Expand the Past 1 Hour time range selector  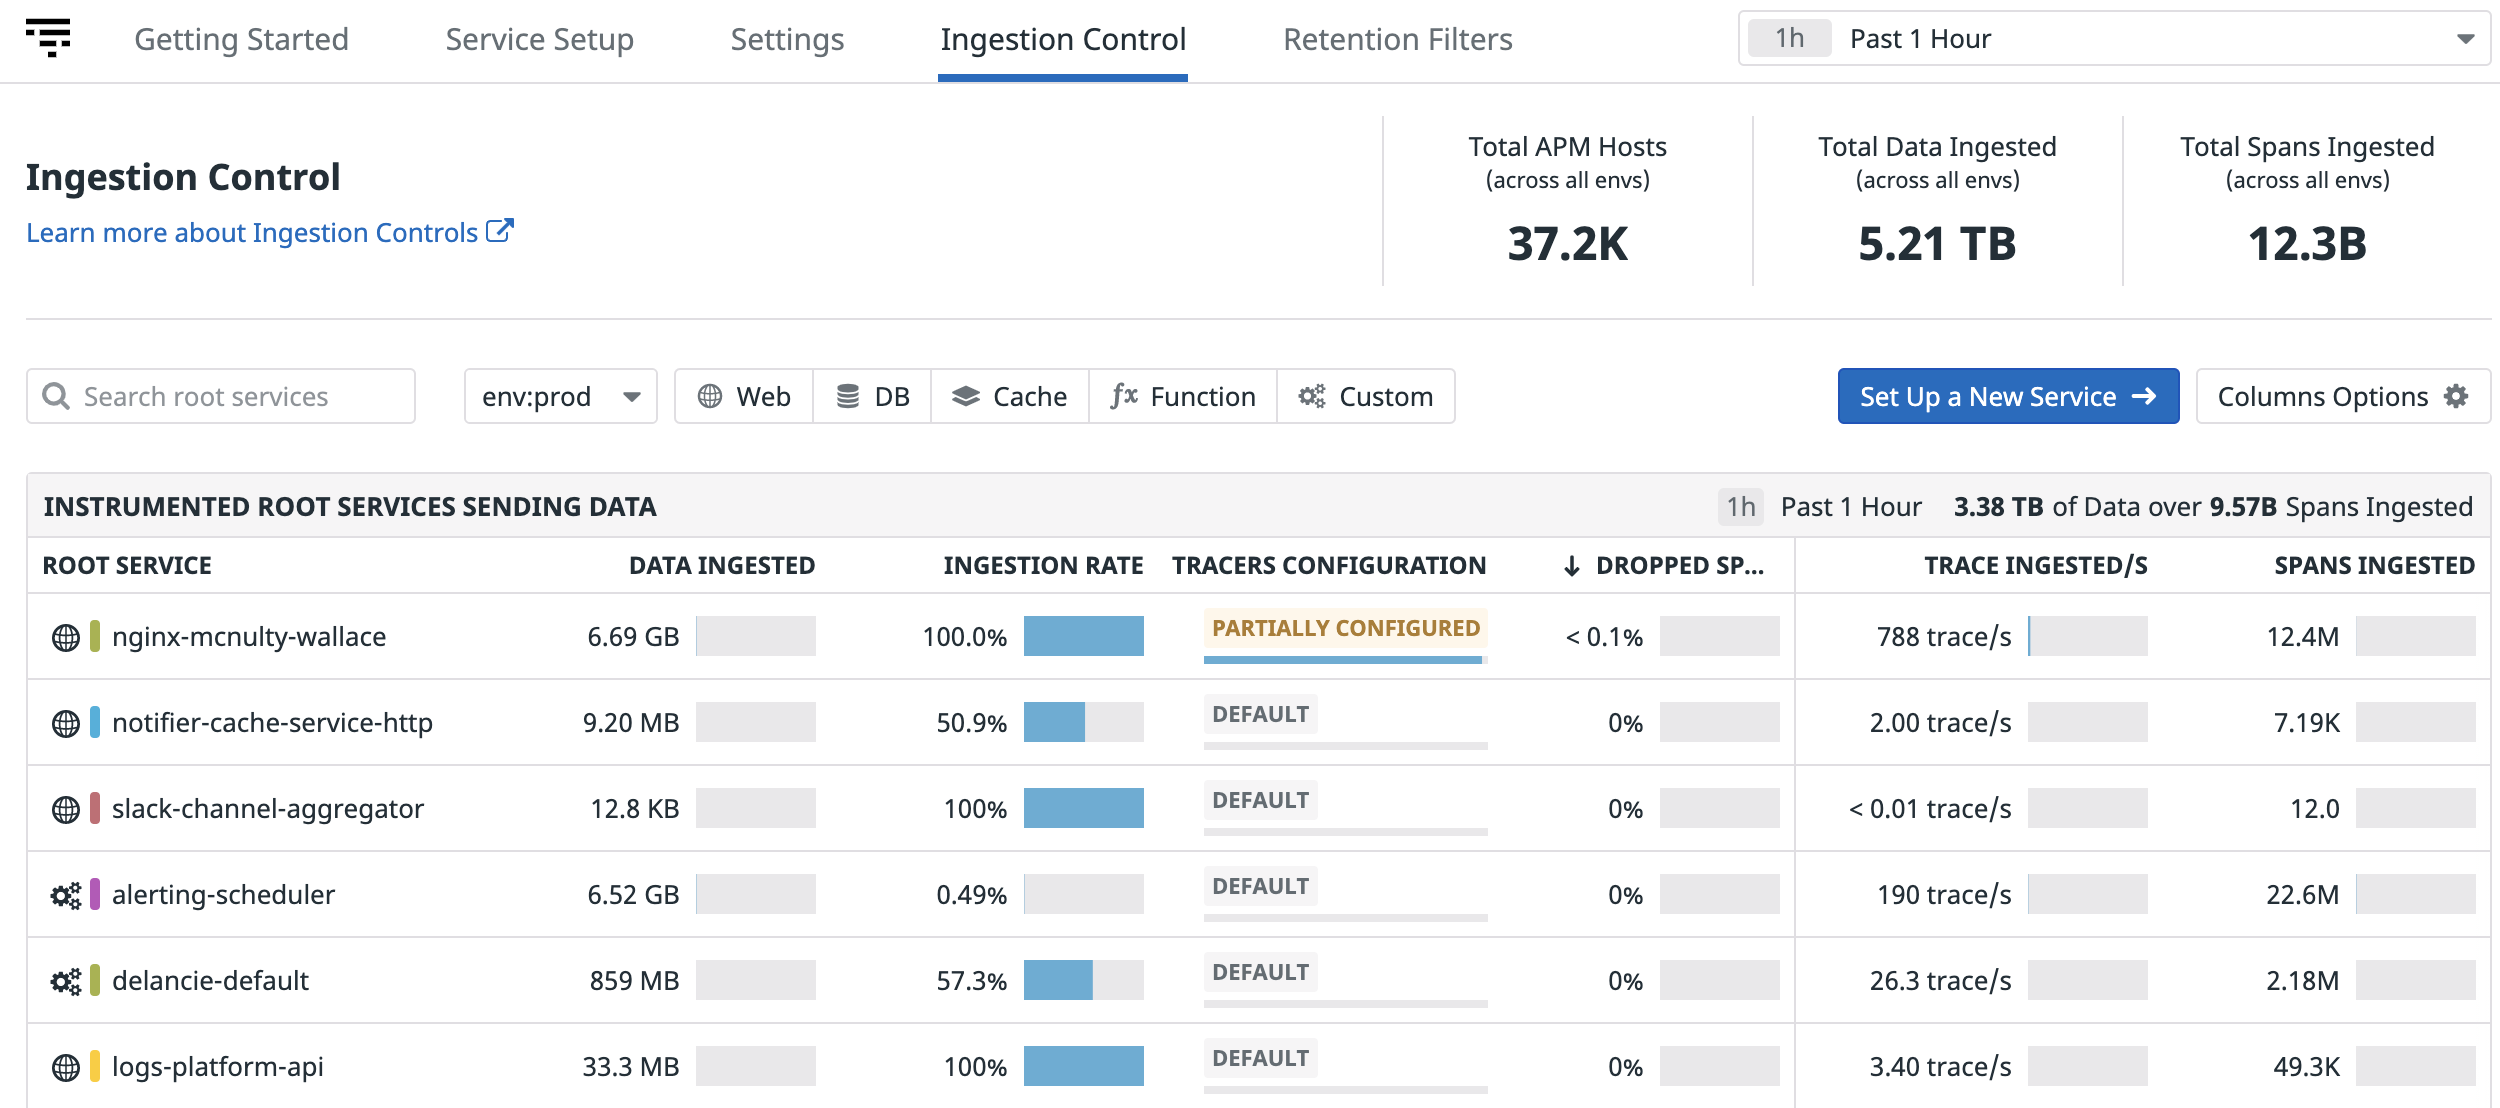click(2113, 39)
